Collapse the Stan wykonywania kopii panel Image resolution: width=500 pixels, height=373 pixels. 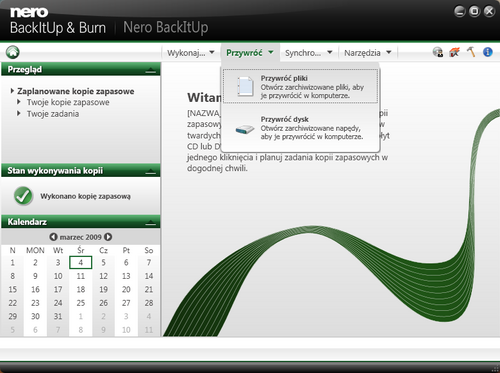coord(151,171)
